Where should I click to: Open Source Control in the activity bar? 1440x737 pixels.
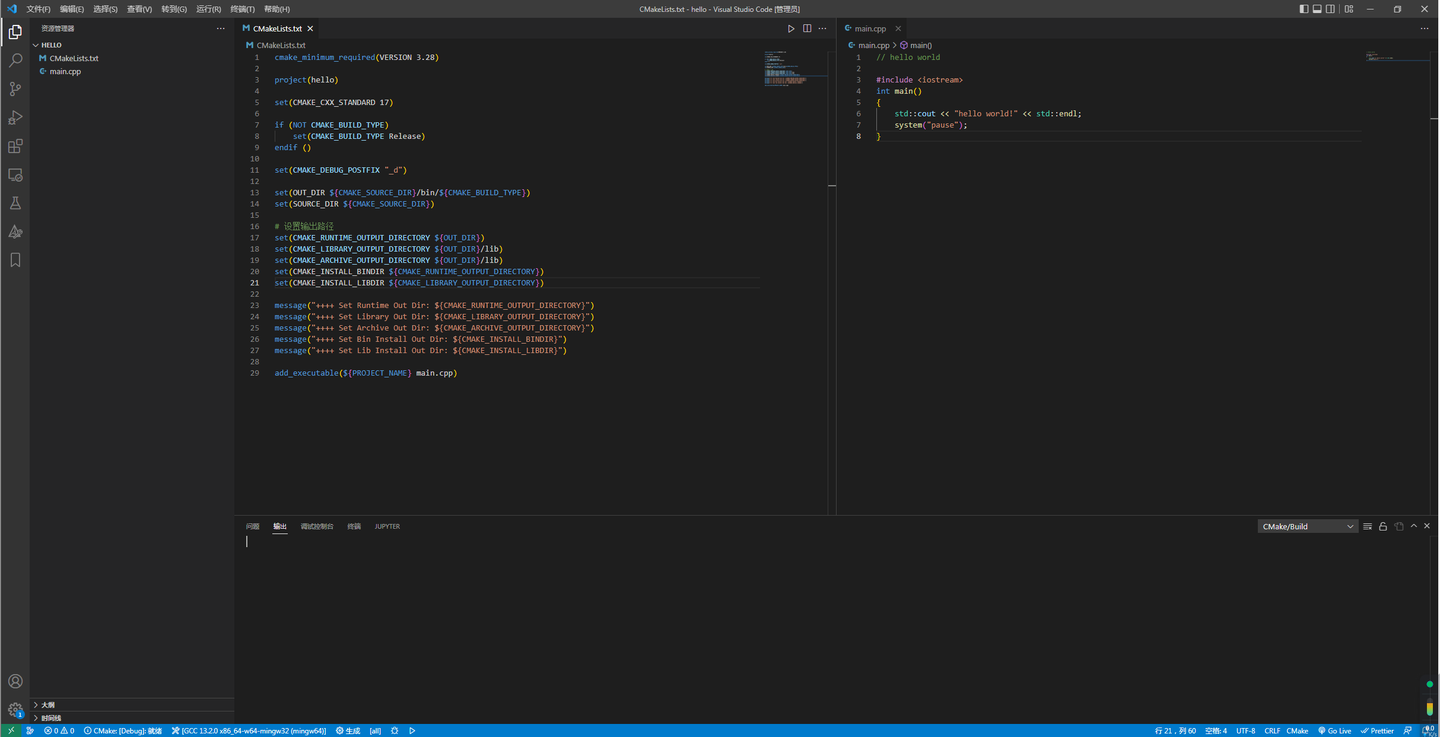(x=15, y=88)
